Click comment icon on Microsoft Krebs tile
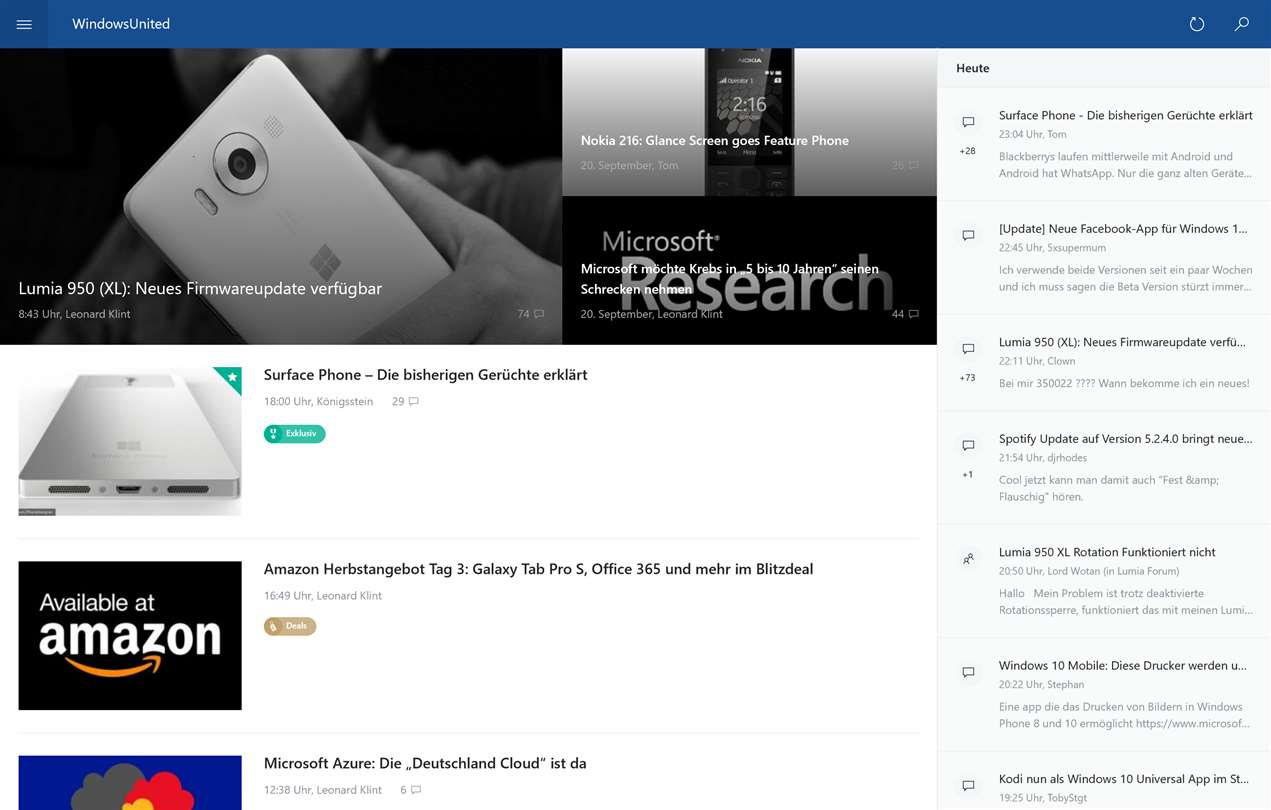 (913, 314)
